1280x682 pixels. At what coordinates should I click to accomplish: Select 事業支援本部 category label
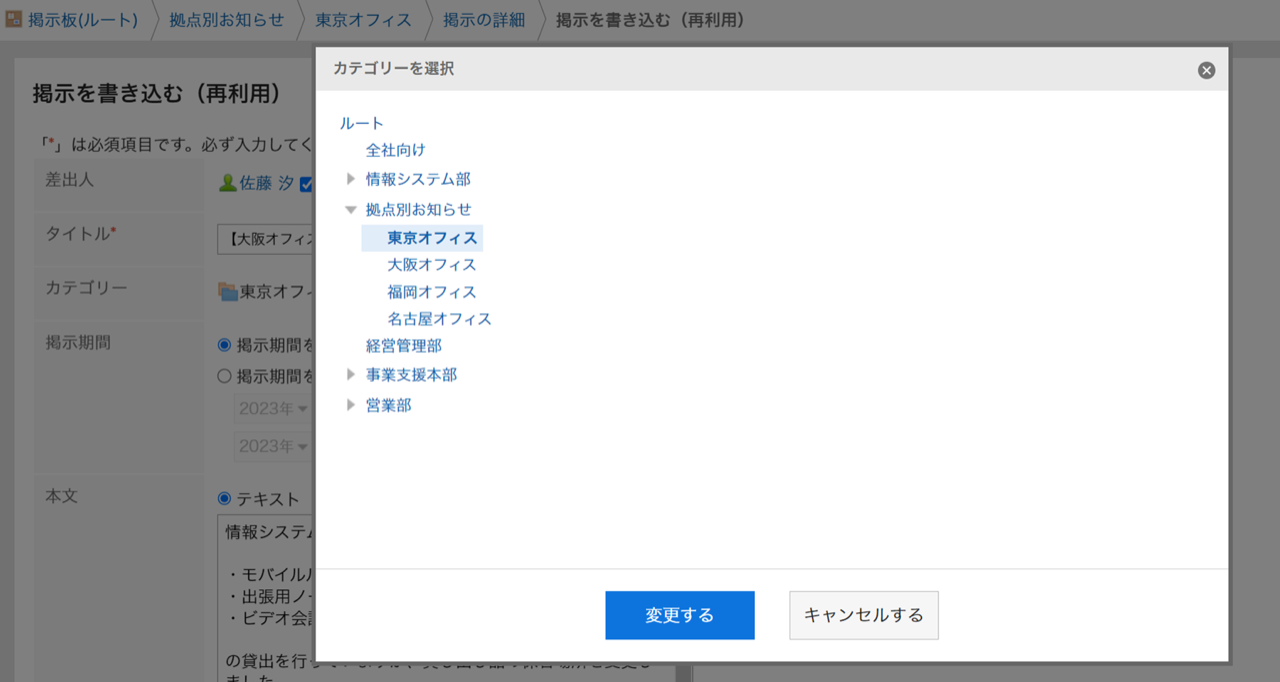(411, 375)
